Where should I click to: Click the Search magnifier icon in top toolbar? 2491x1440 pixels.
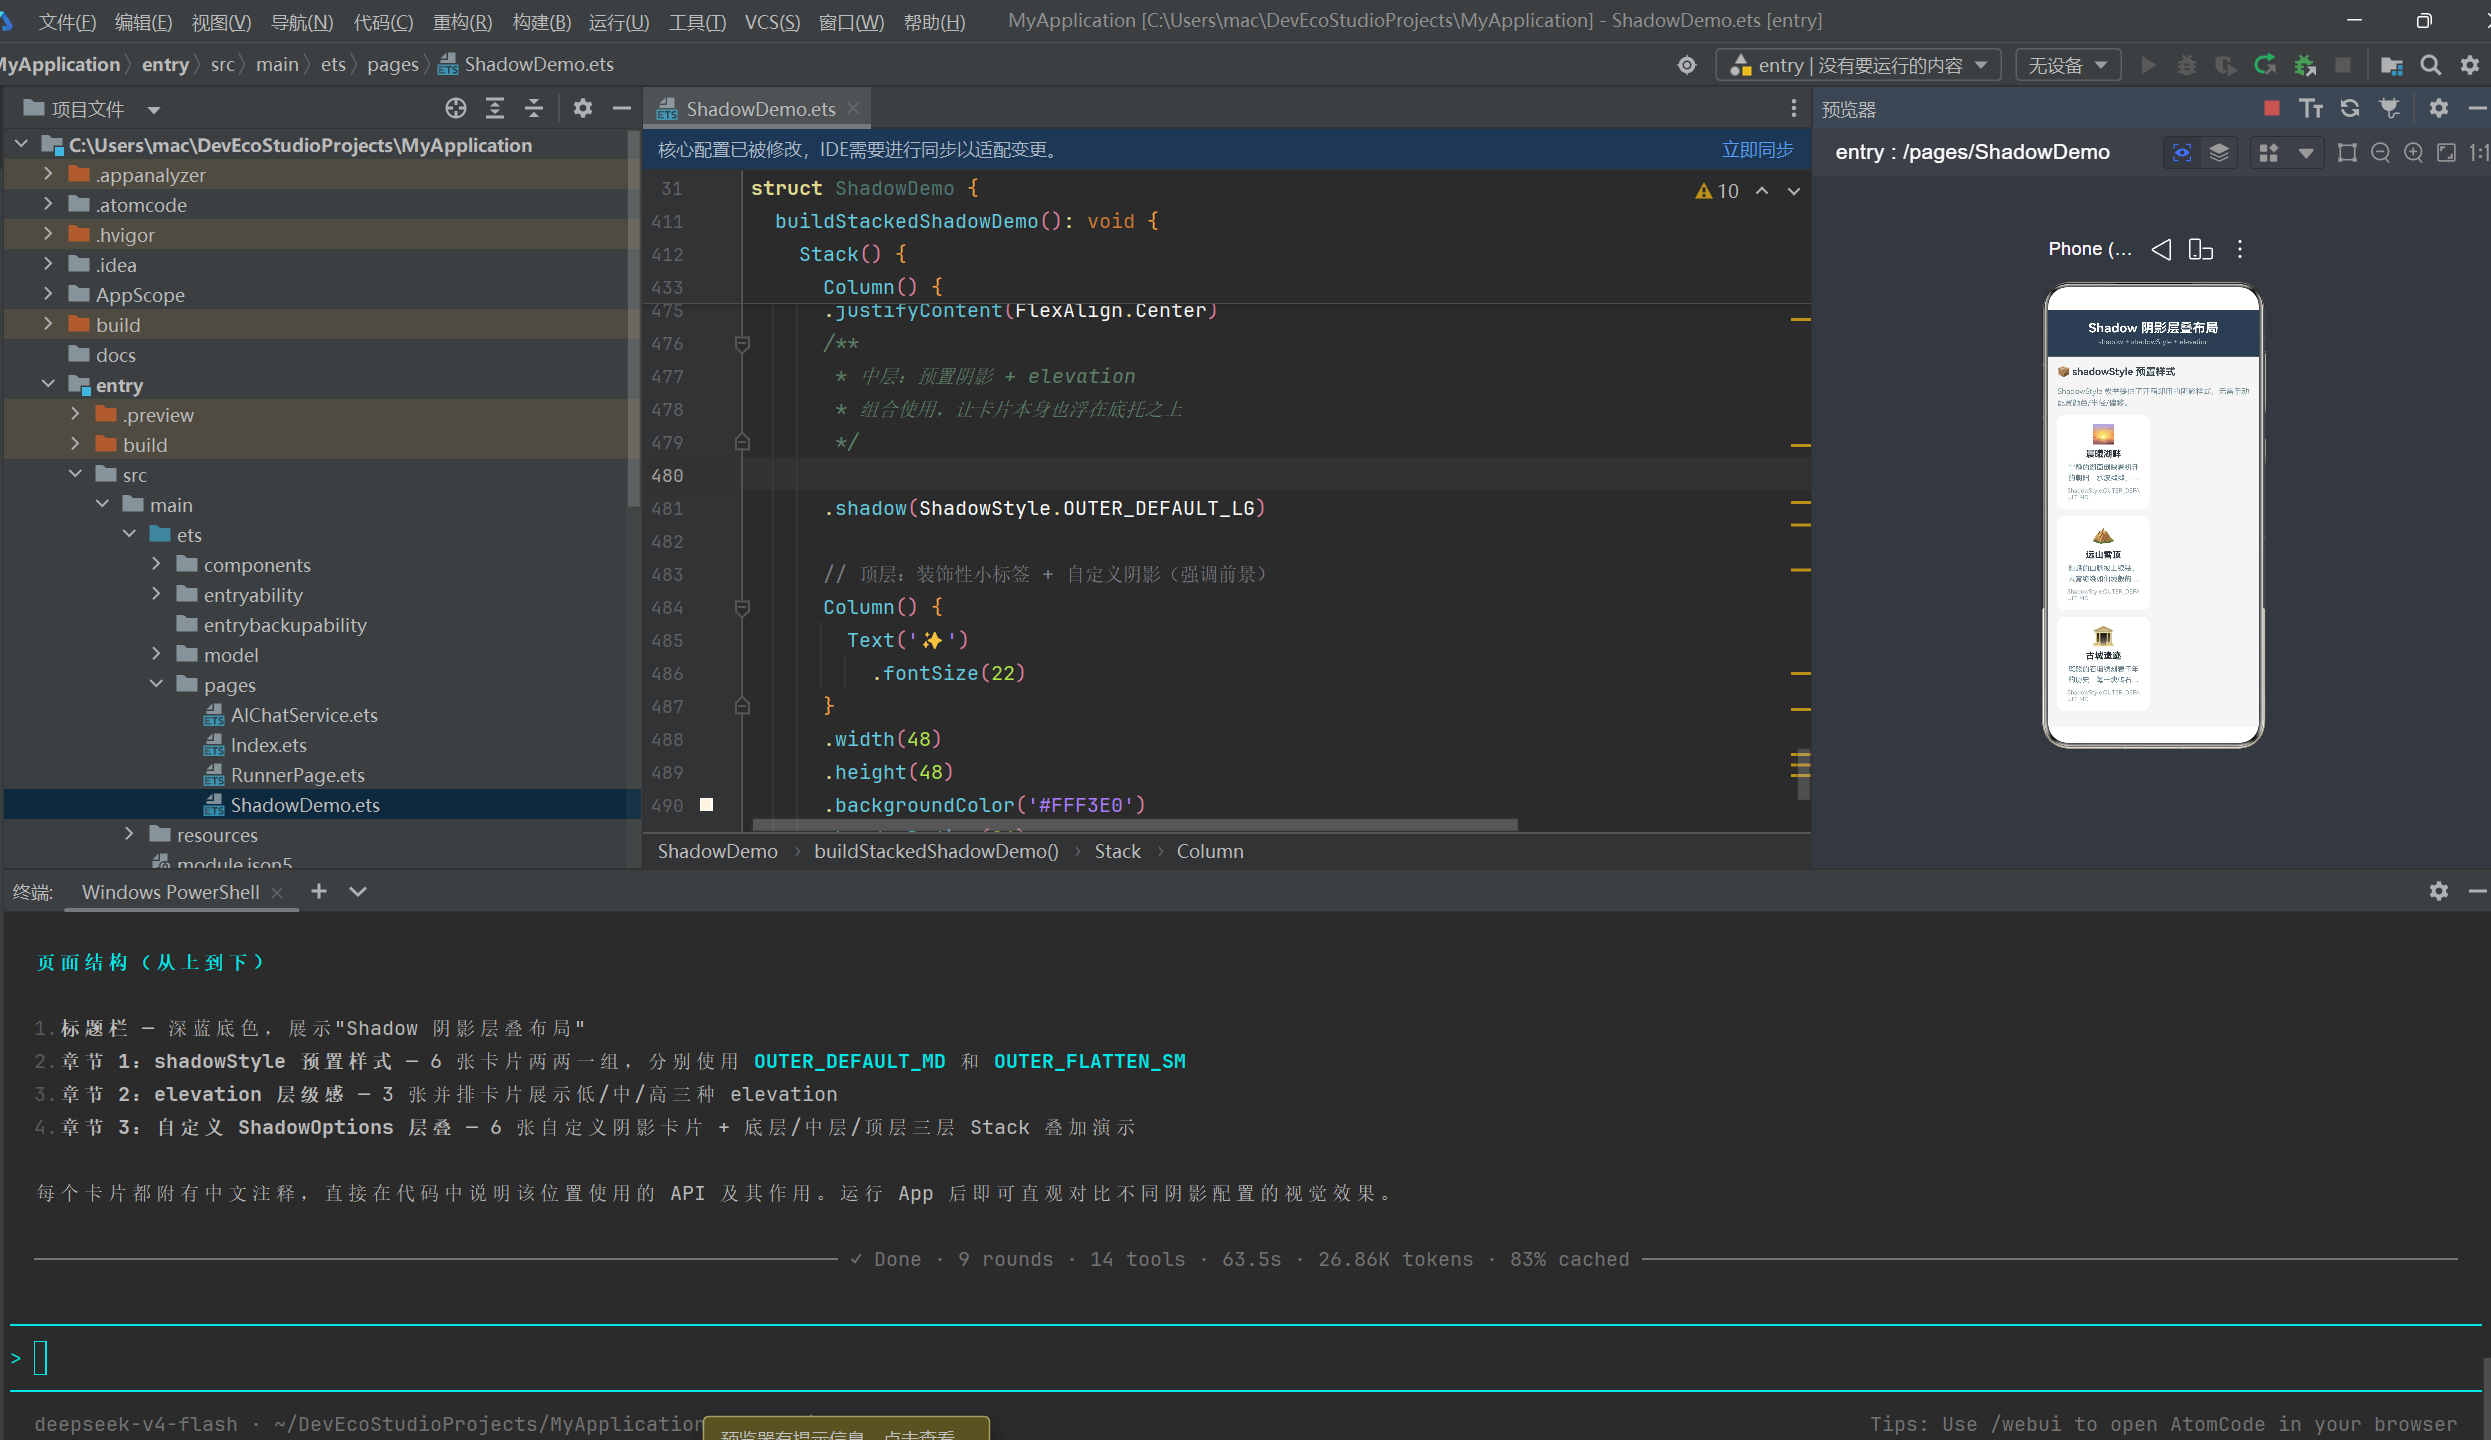2431,65
